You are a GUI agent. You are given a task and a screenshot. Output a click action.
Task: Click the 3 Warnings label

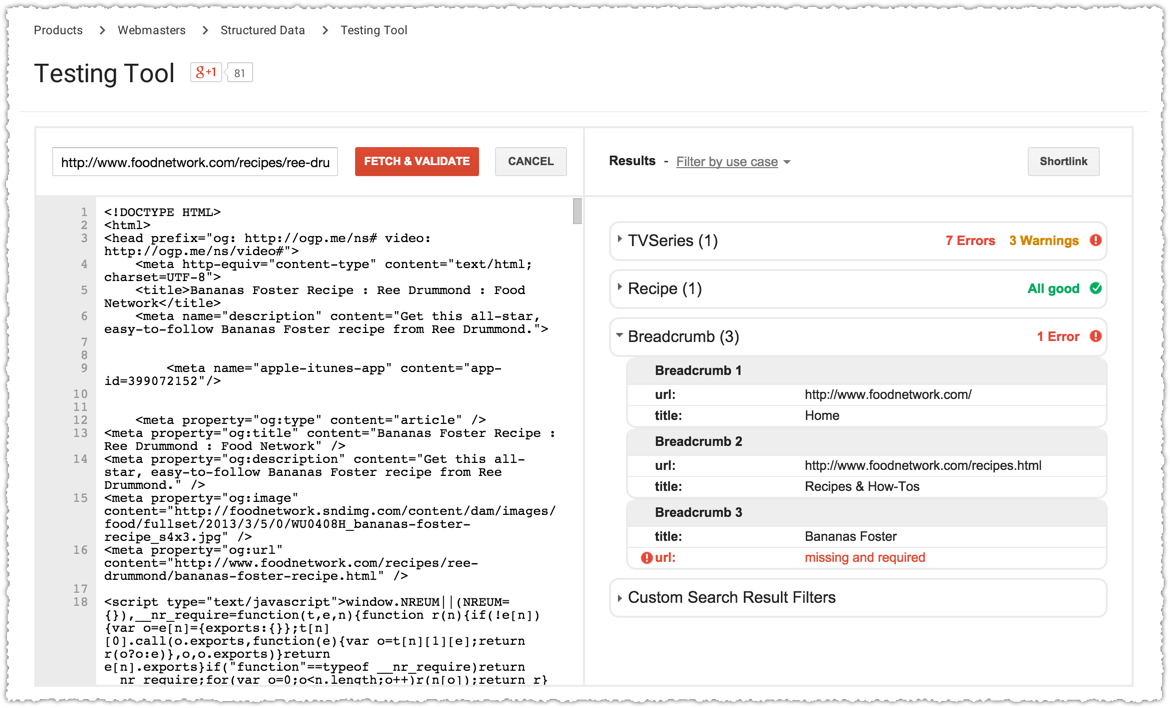click(x=1044, y=241)
